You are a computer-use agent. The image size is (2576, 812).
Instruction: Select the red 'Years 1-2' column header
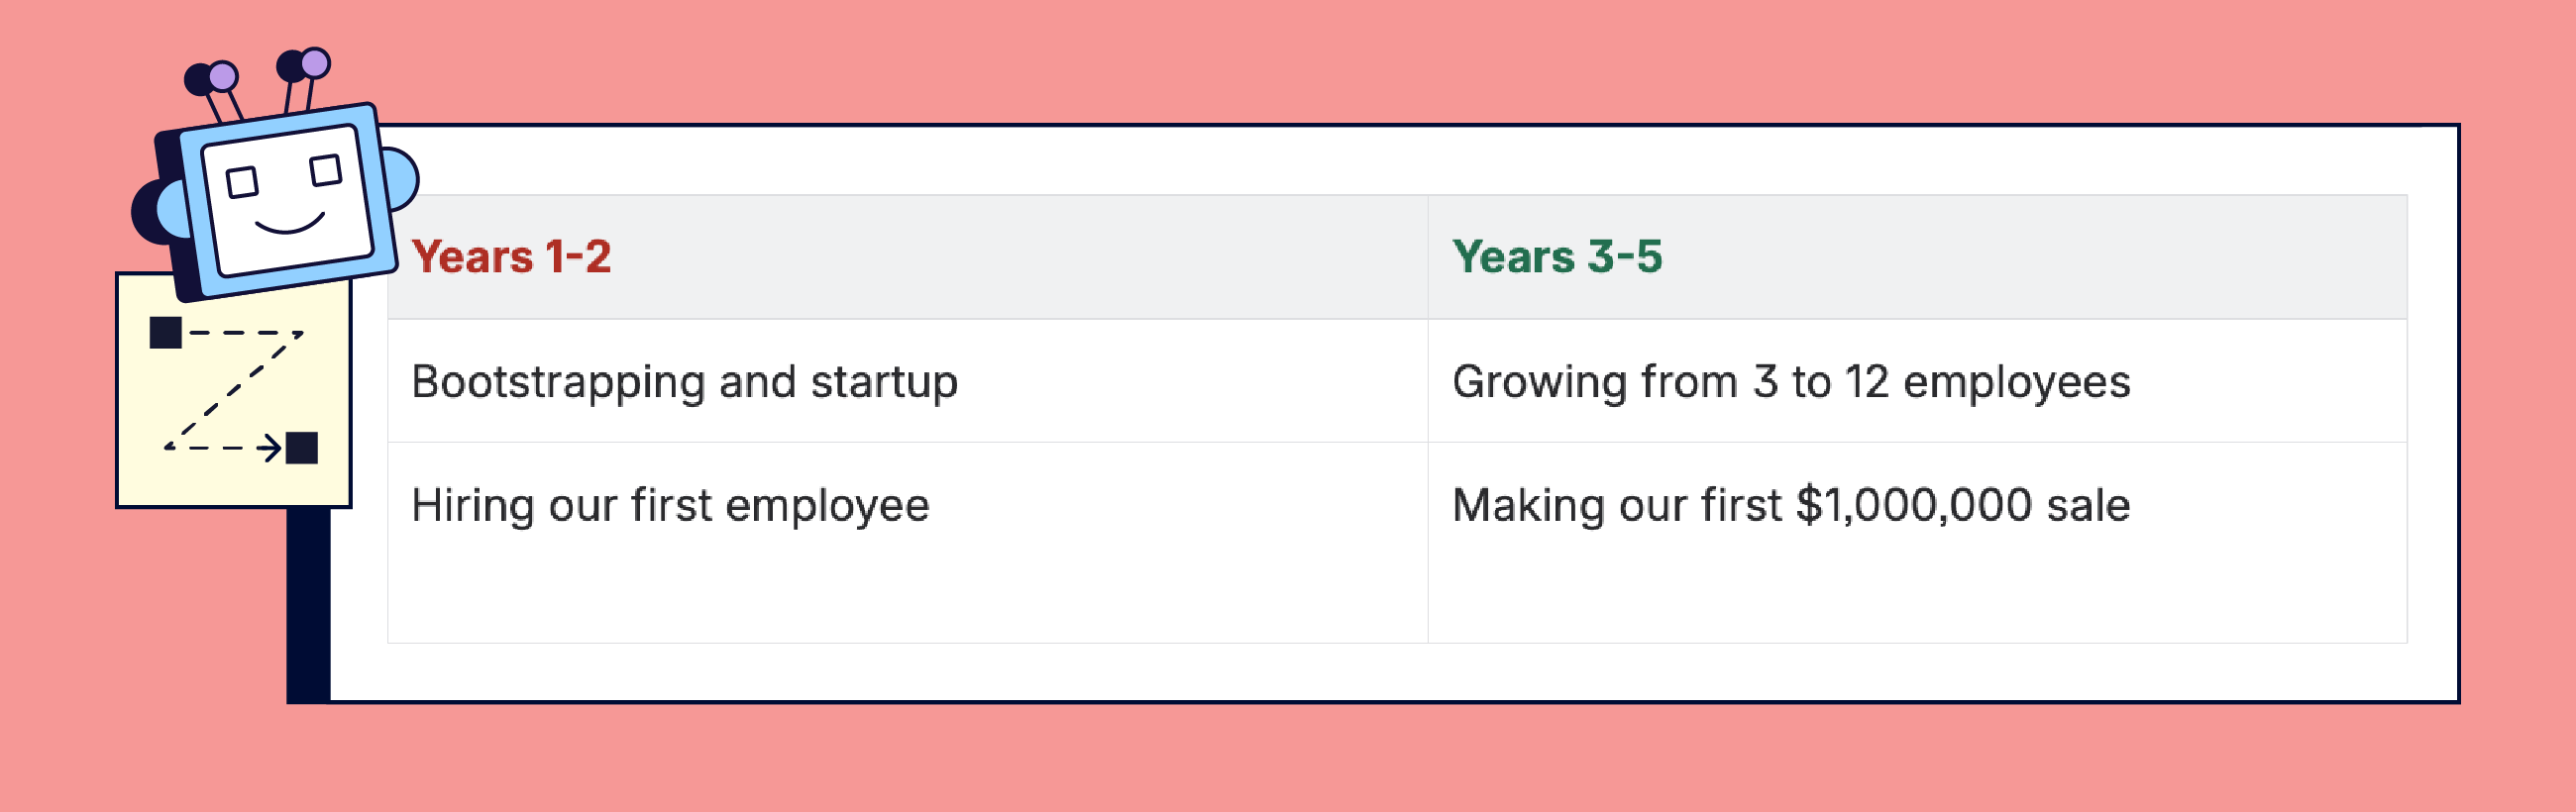[x=511, y=257]
